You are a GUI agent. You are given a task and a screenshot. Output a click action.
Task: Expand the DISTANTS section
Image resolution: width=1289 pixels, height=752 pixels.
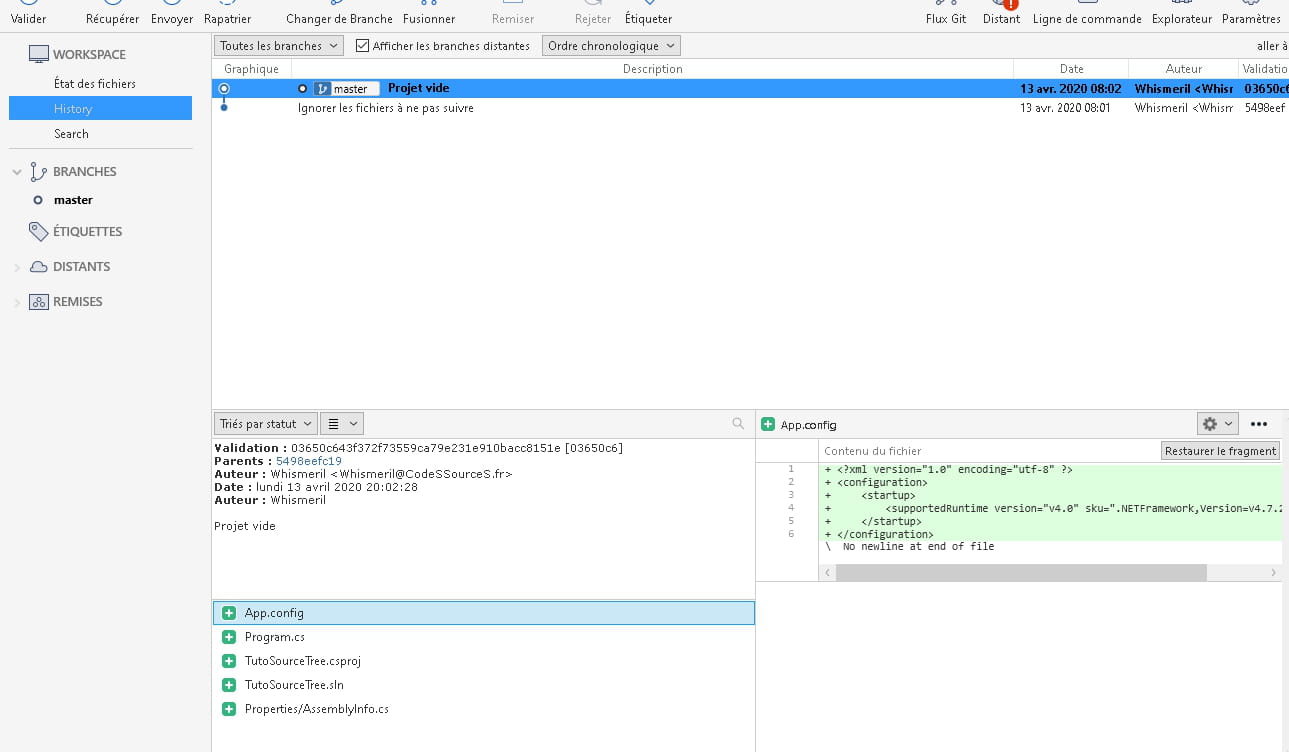click(17, 267)
